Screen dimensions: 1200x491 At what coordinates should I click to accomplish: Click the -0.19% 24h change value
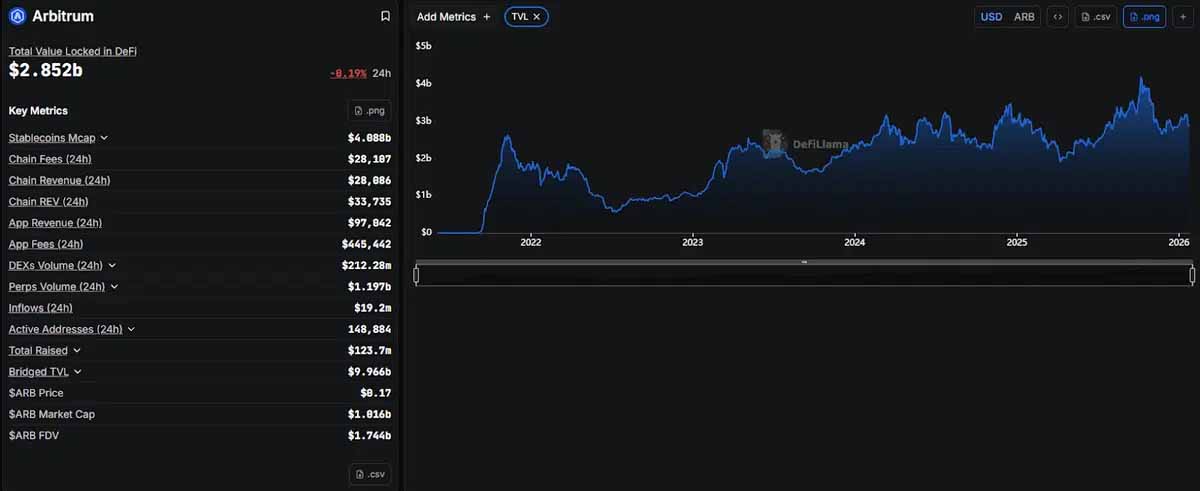point(348,74)
